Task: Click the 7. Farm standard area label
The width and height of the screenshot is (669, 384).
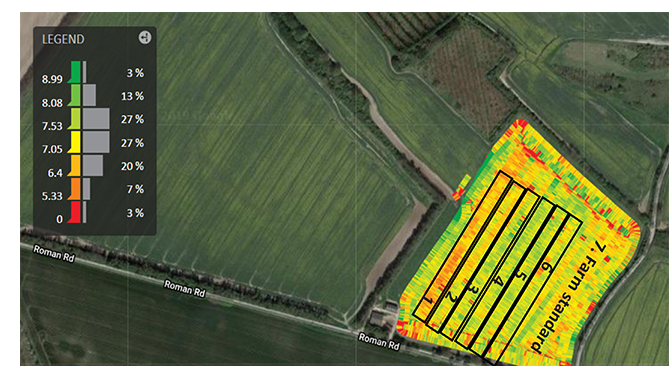Action: pyautogui.click(x=569, y=296)
